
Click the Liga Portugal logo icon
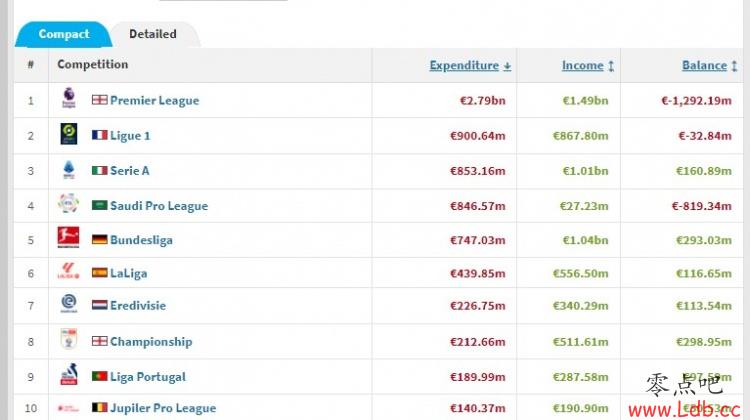(x=68, y=375)
